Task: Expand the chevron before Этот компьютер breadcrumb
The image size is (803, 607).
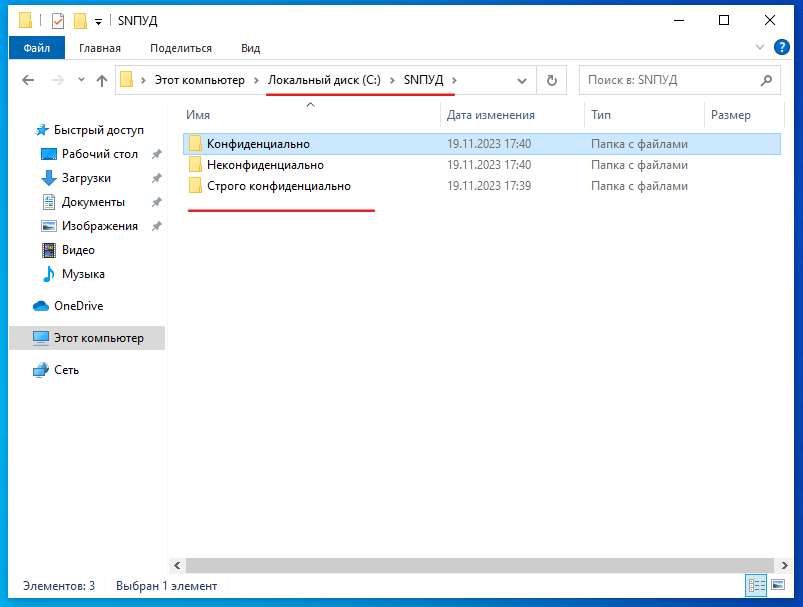Action: [143, 80]
